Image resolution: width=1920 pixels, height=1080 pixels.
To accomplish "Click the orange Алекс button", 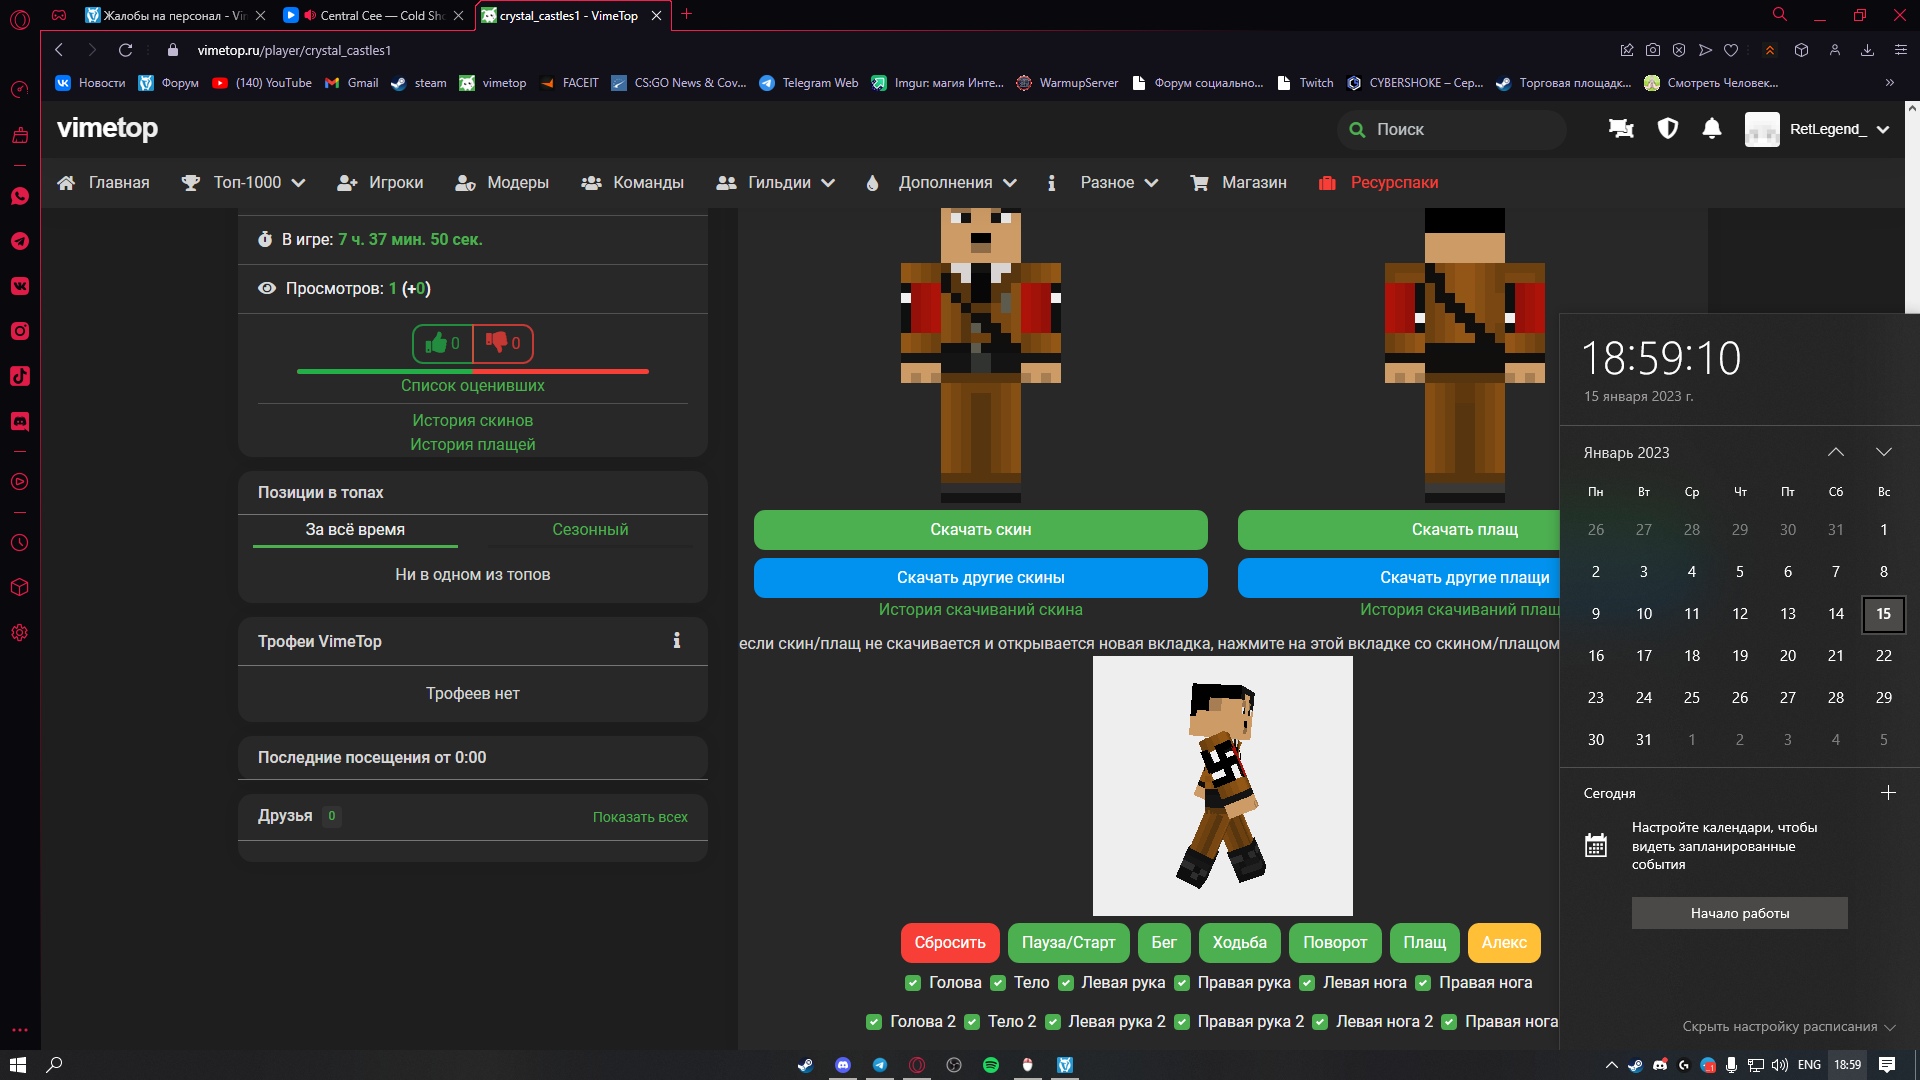I will [x=1503, y=943].
